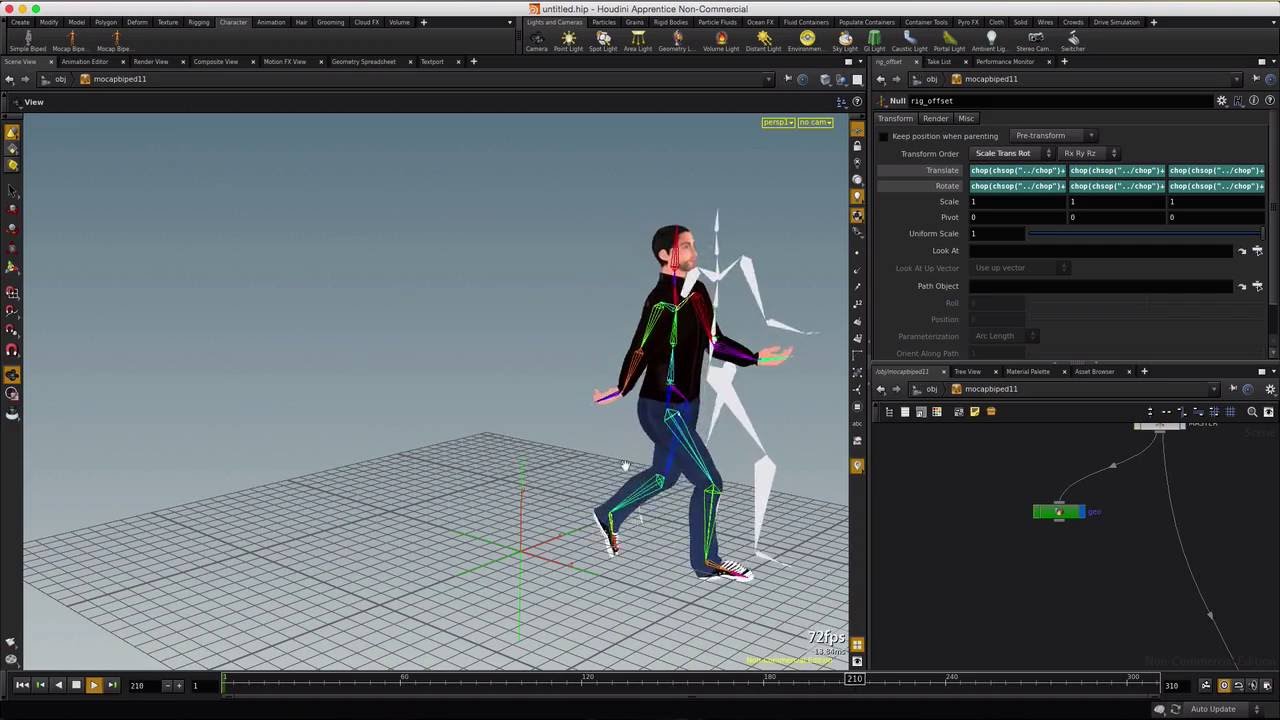Click obj in scene view path
Image resolution: width=1280 pixels, height=720 pixels.
pyautogui.click(x=61, y=79)
